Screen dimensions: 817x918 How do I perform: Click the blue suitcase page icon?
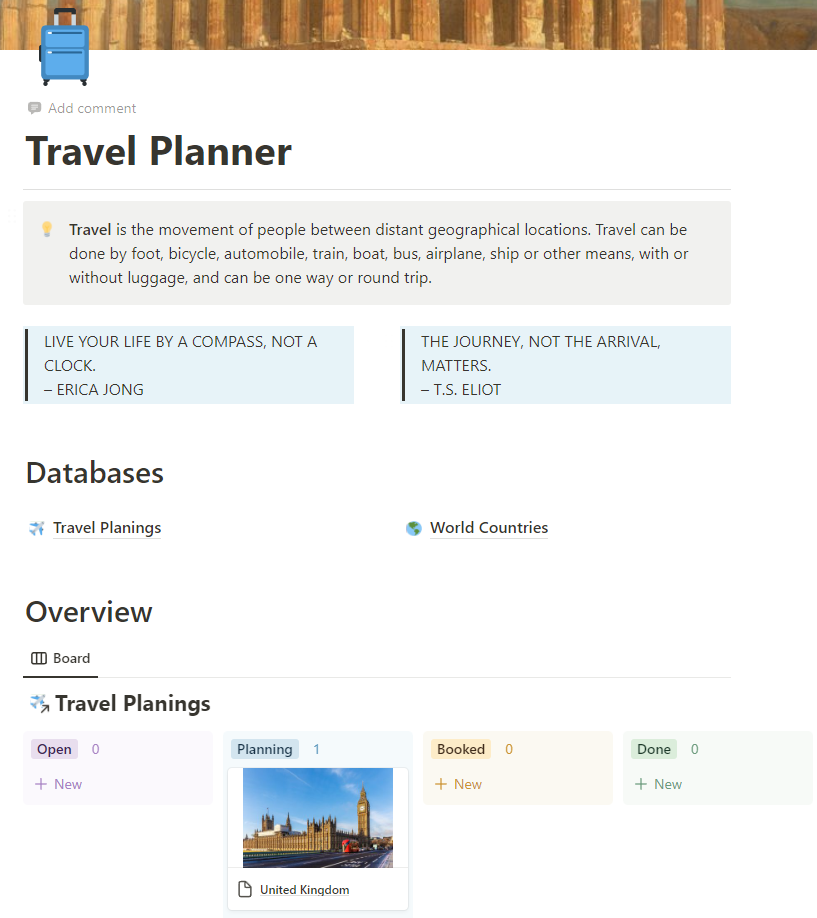pyautogui.click(x=64, y=46)
